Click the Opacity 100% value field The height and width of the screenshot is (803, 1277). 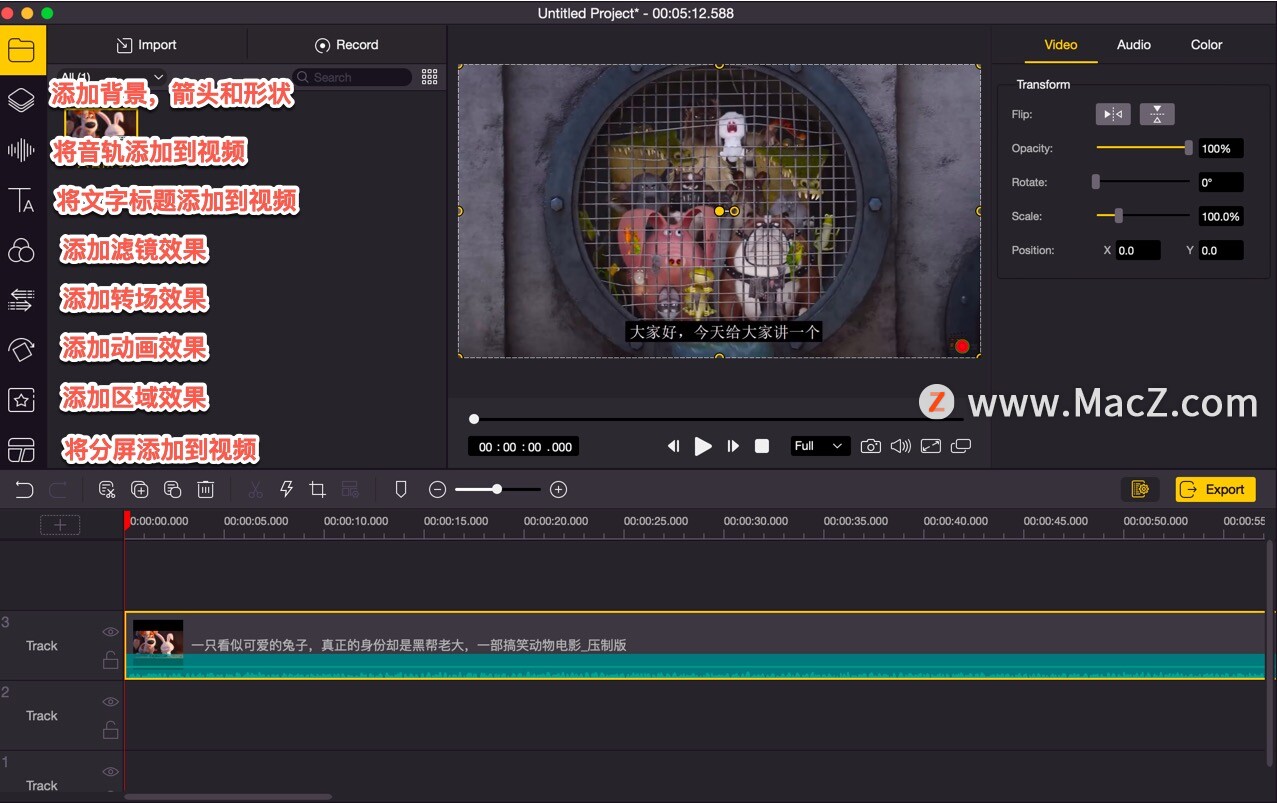pos(1221,148)
